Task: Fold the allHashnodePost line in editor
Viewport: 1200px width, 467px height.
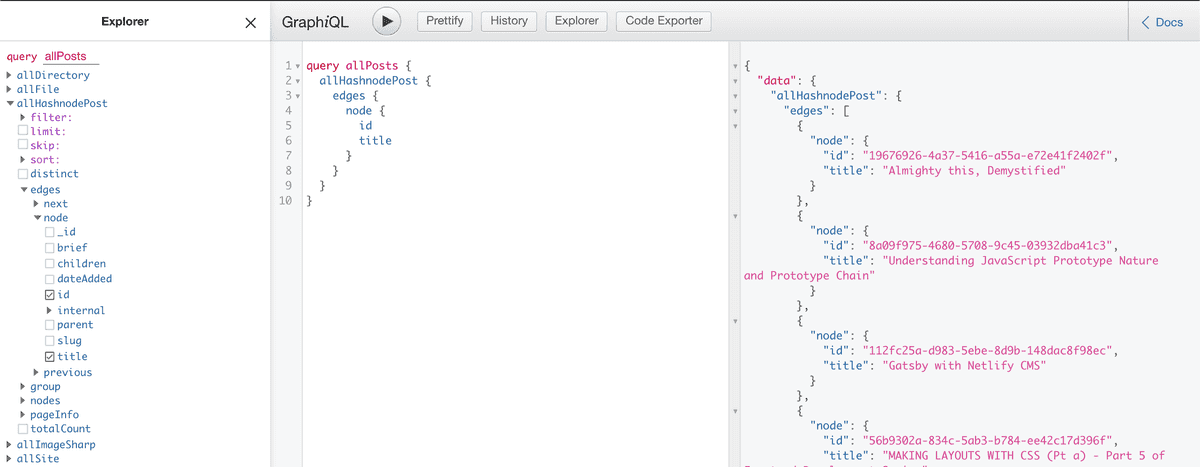Action: point(297,81)
